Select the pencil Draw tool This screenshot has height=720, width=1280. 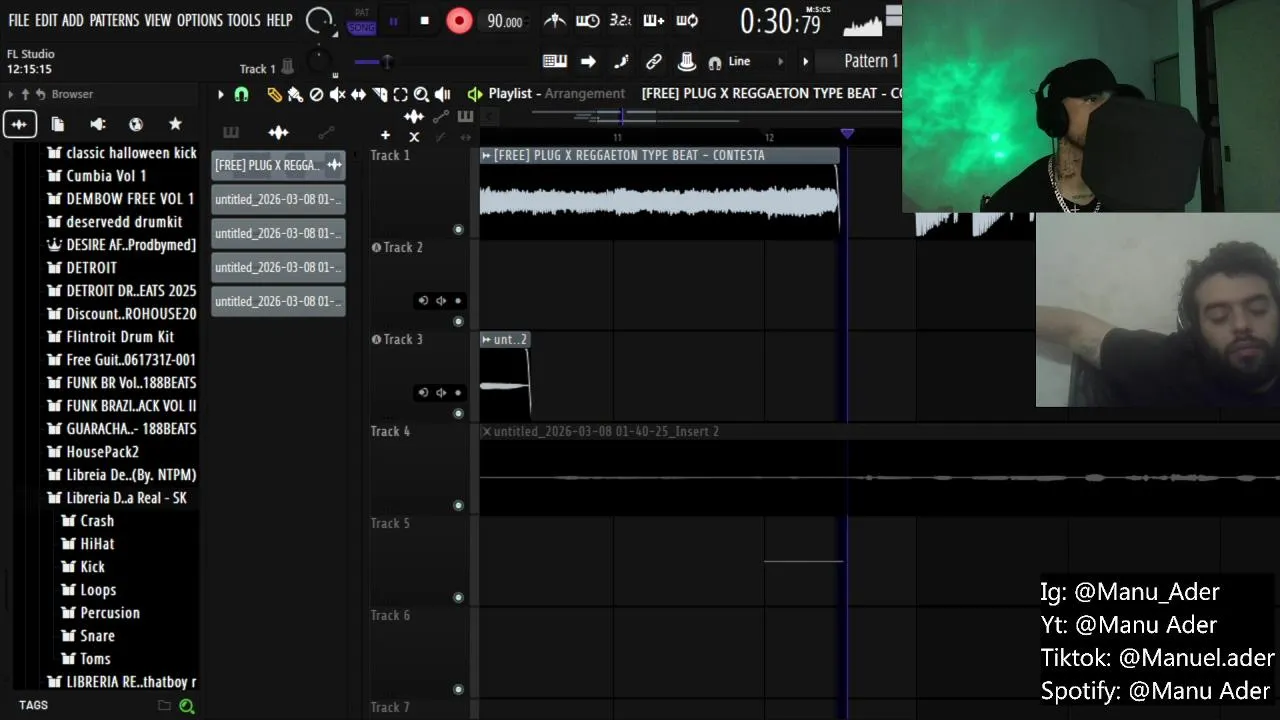[x=274, y=94]
